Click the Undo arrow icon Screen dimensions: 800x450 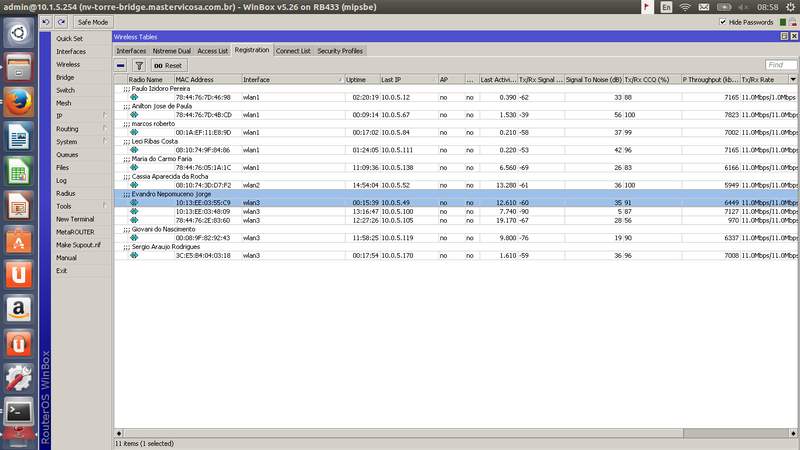pyautogui.click(x=46, y=22)
